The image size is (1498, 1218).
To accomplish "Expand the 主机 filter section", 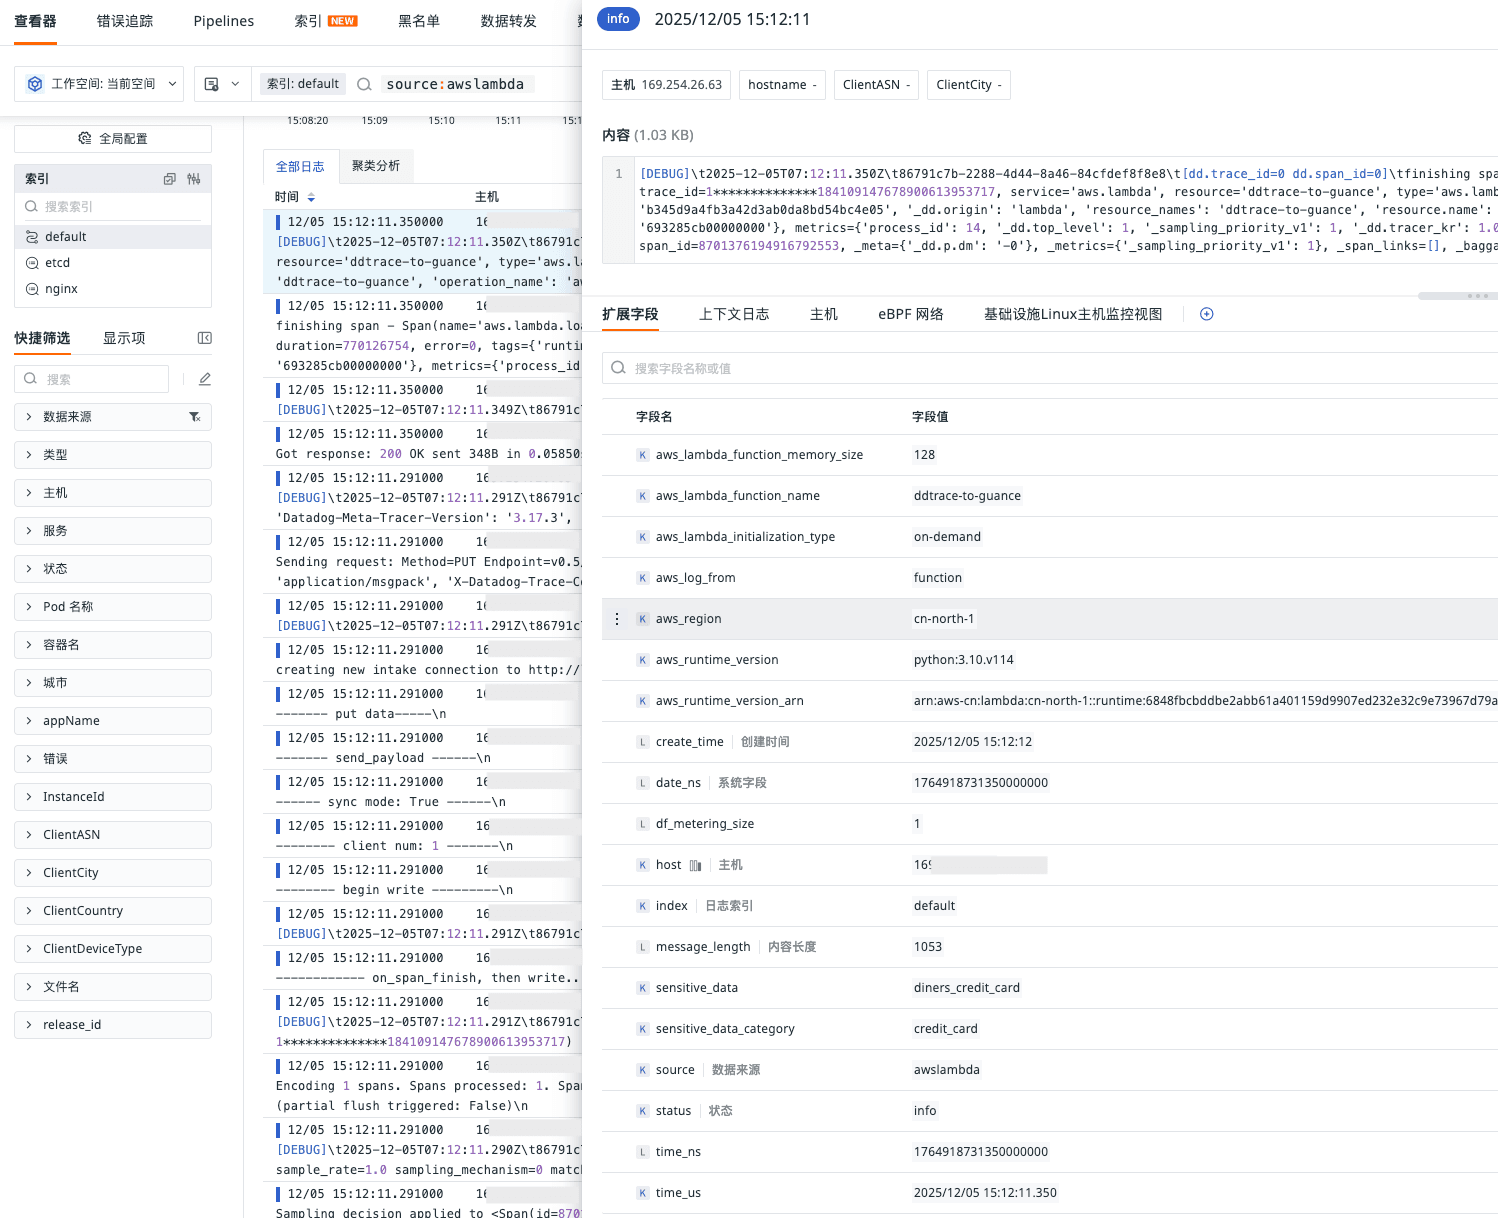I will [x=57, y=492].
